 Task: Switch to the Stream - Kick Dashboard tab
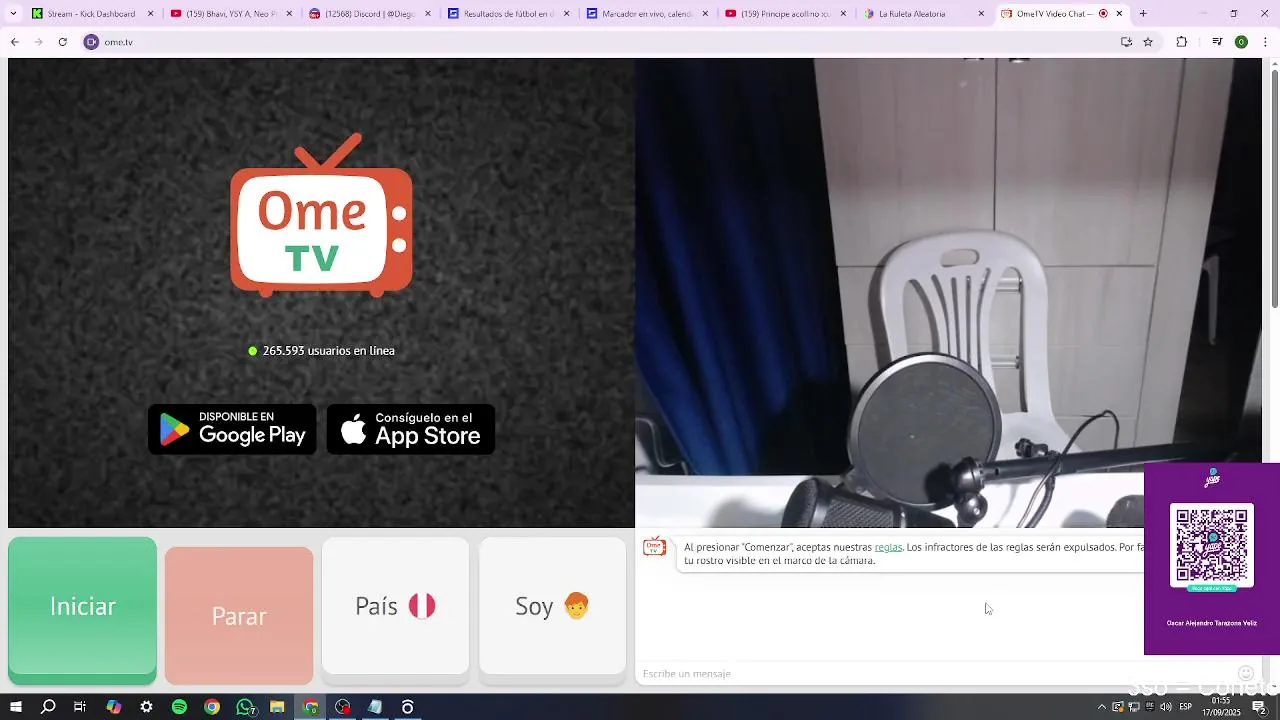click(92, 14)
